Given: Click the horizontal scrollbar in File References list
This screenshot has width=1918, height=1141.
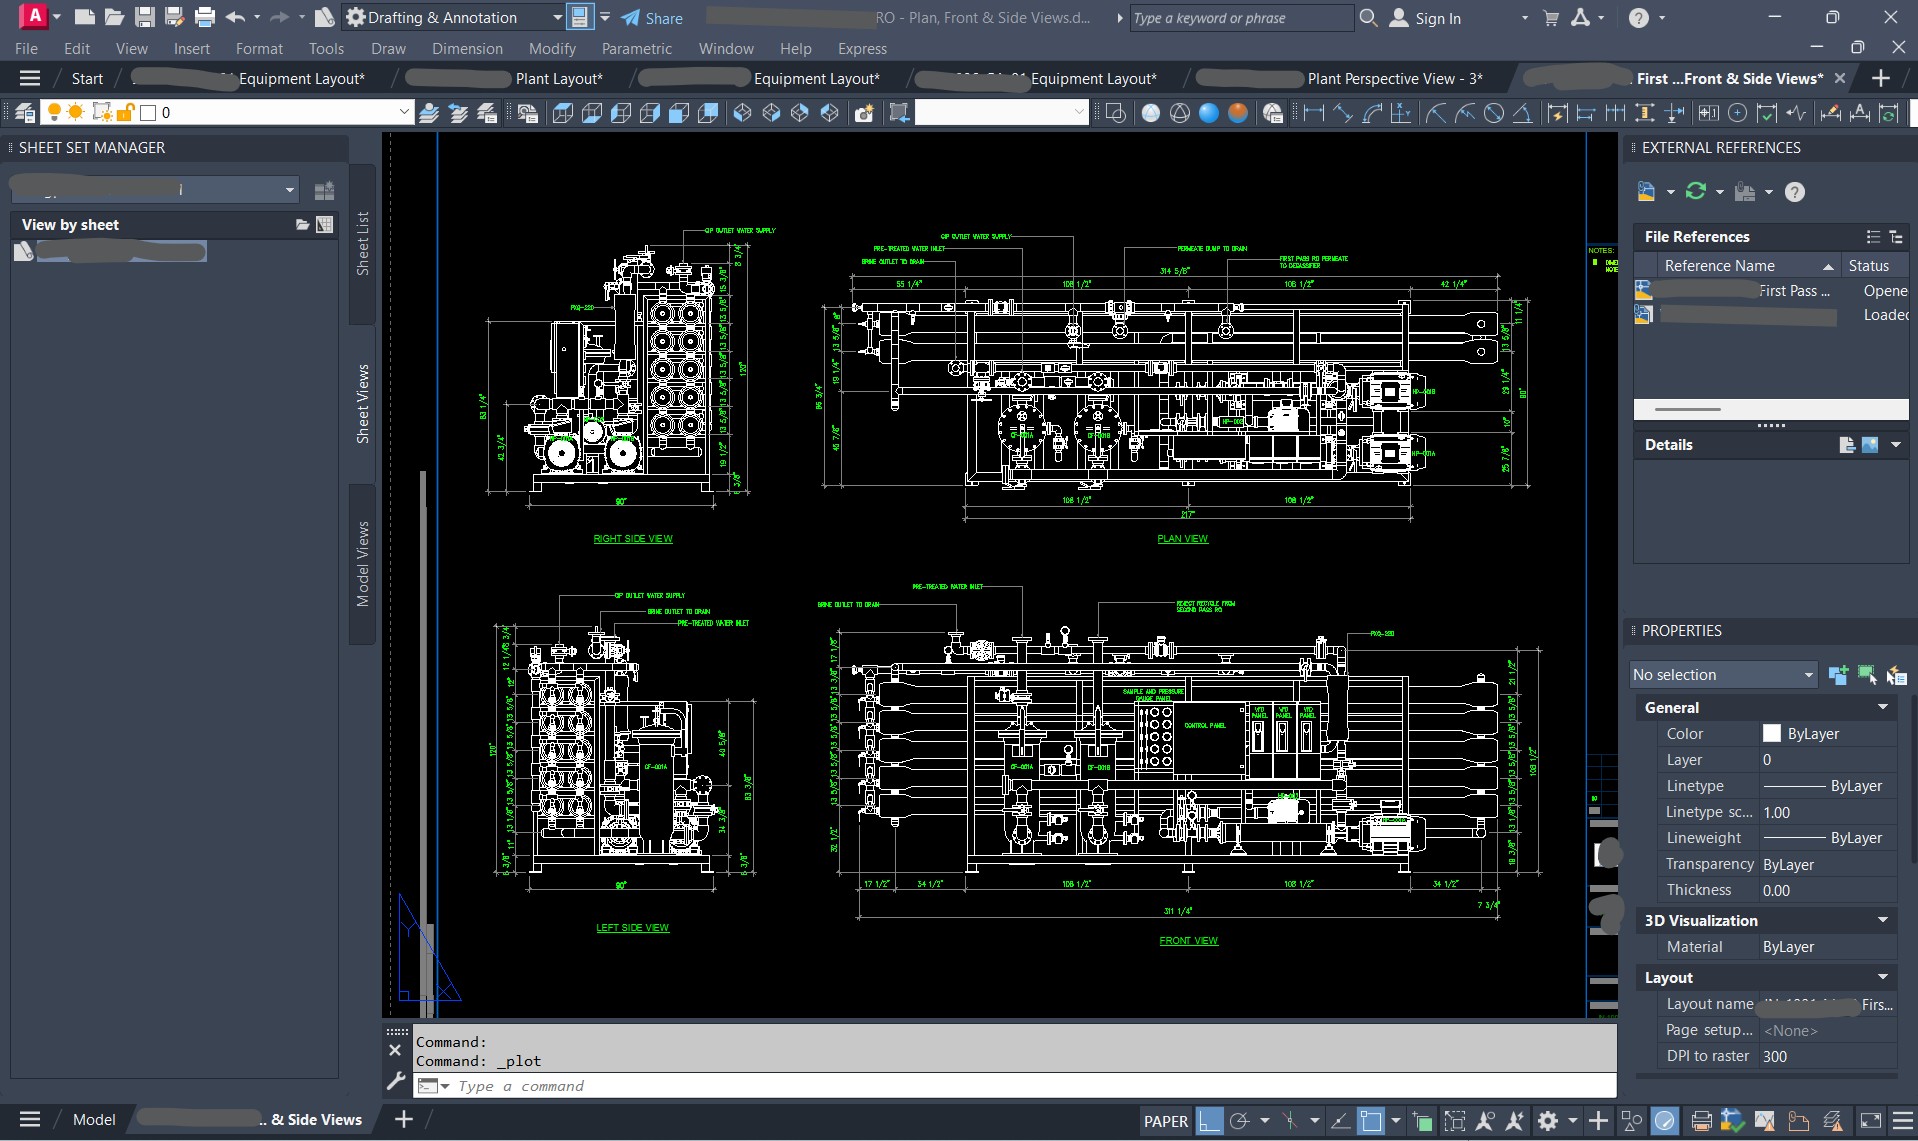Looking at the screenshot, I should [x=1688, y=409].
